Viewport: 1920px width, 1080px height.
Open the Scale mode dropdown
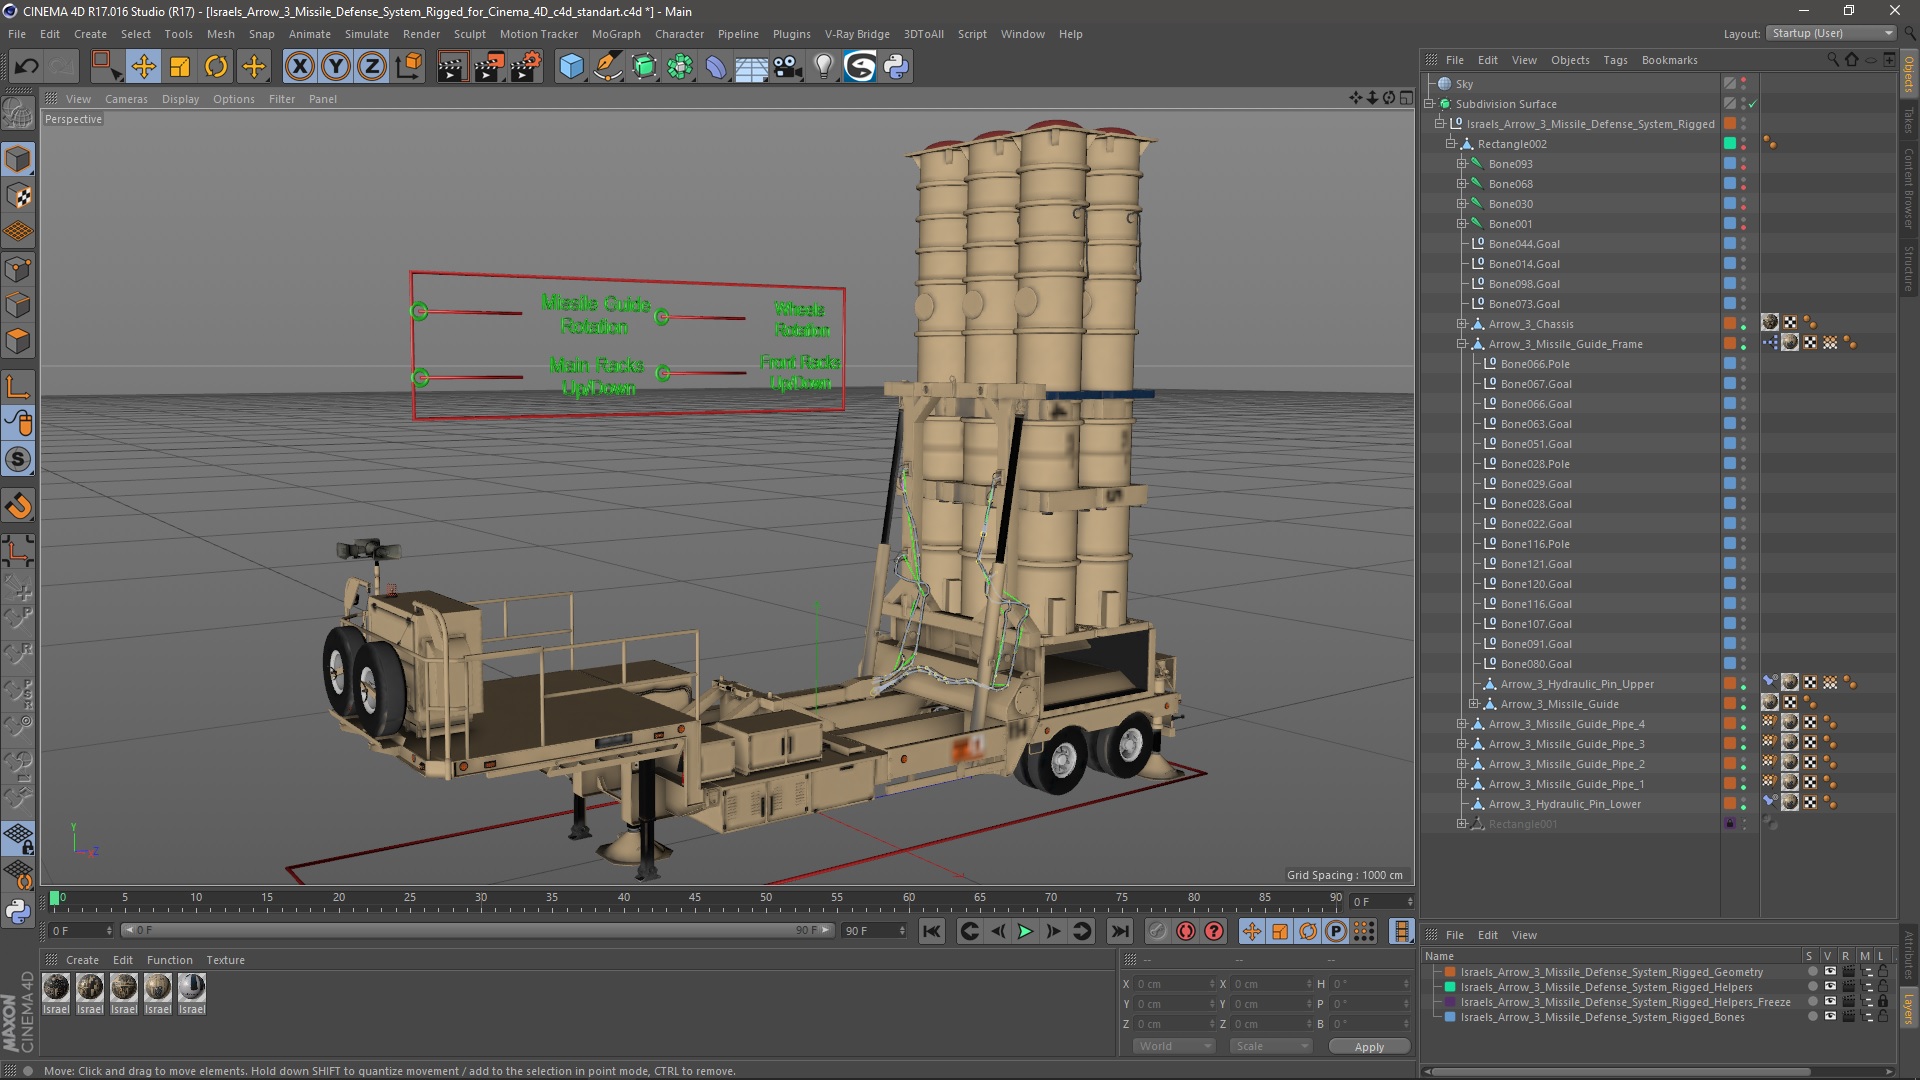point(1271,1046)
